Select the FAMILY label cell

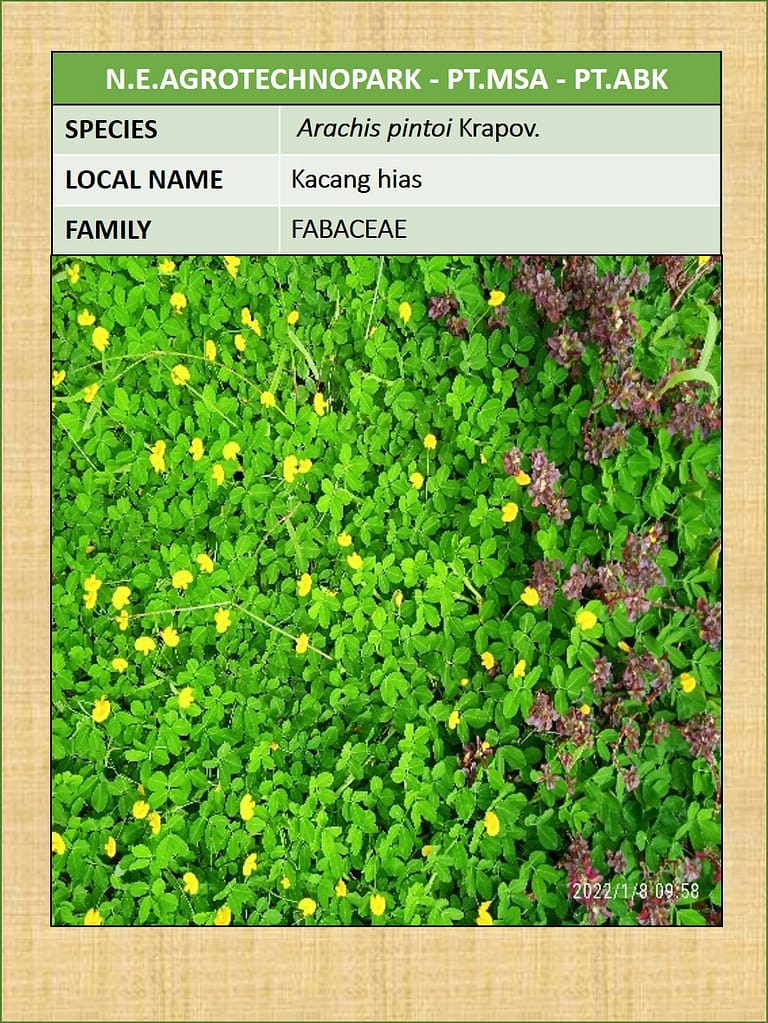tap(108, 230)
